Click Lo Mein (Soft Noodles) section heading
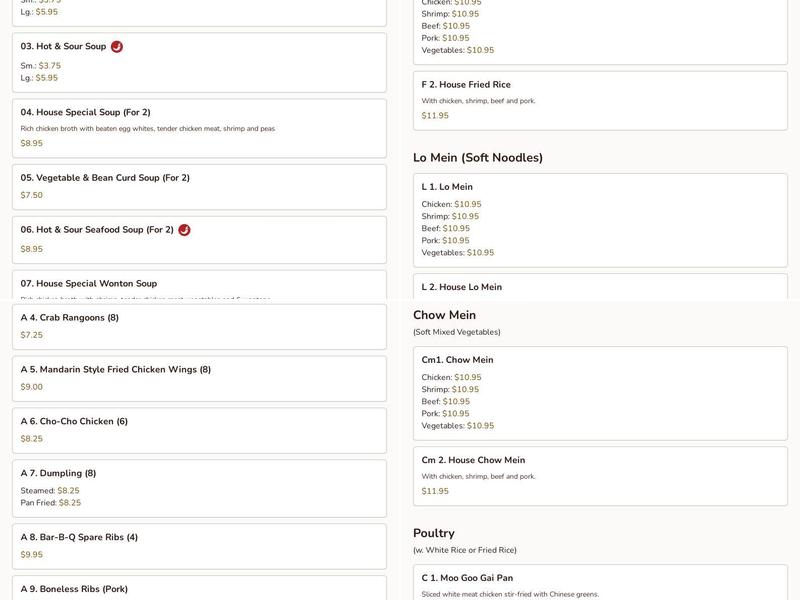This screenshot has height=600, width=800. tap(478, 158)
